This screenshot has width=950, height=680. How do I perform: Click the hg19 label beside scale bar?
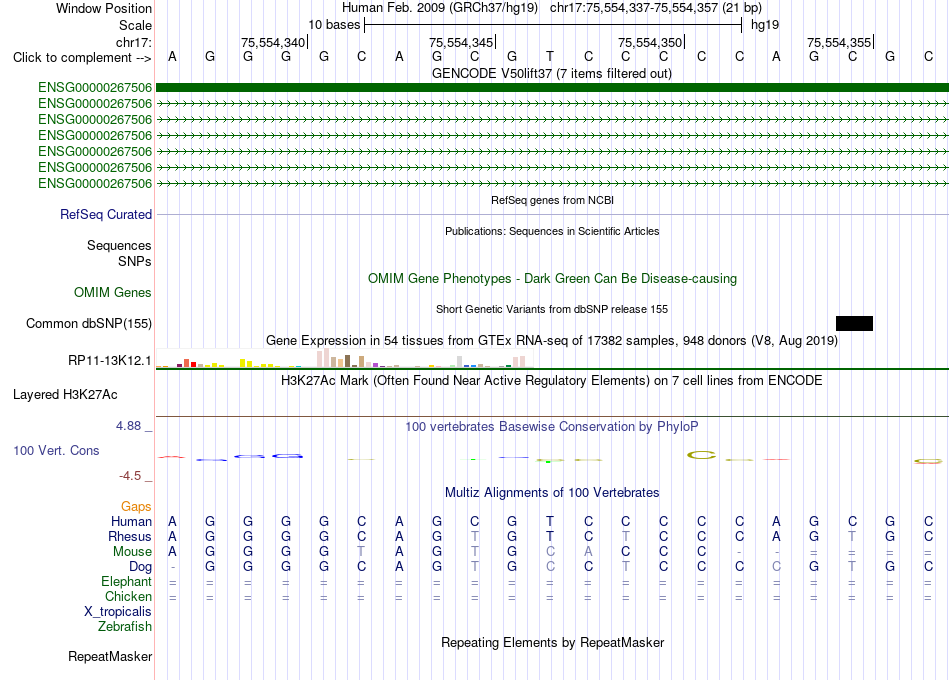pyautogui.click(x=765, y=25)
